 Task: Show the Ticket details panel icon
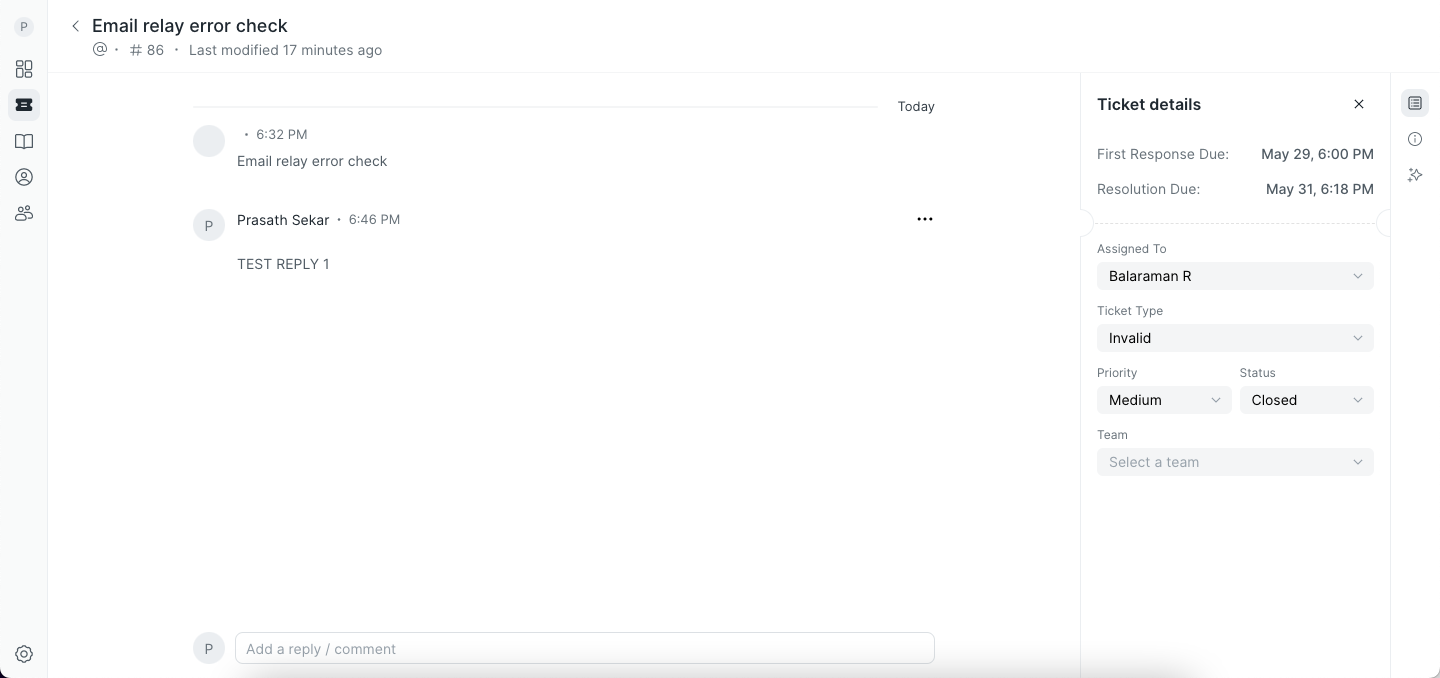pos(1415,103)
